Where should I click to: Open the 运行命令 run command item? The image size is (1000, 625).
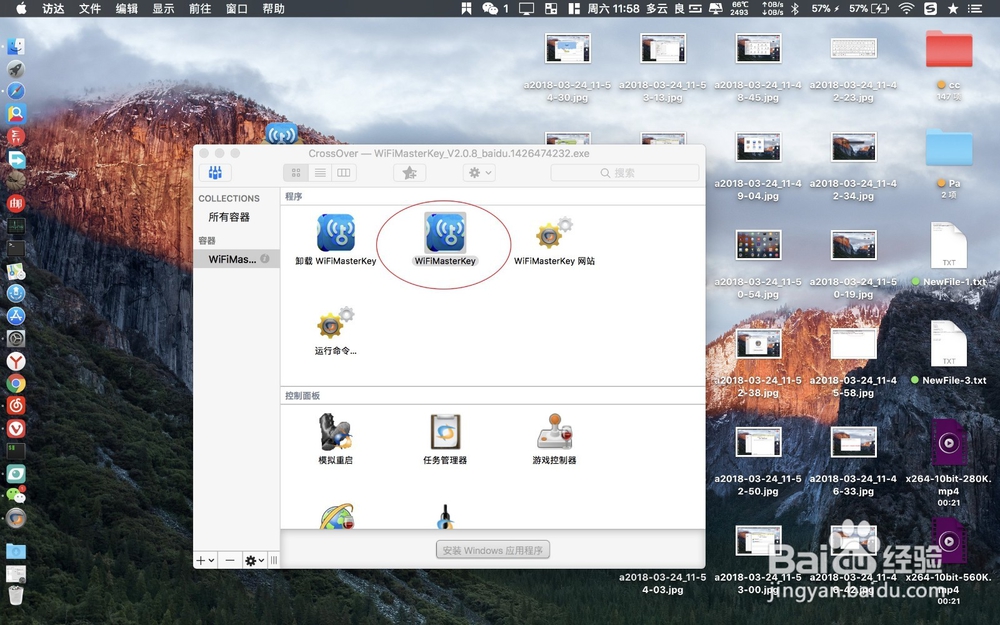click(335, 323)
